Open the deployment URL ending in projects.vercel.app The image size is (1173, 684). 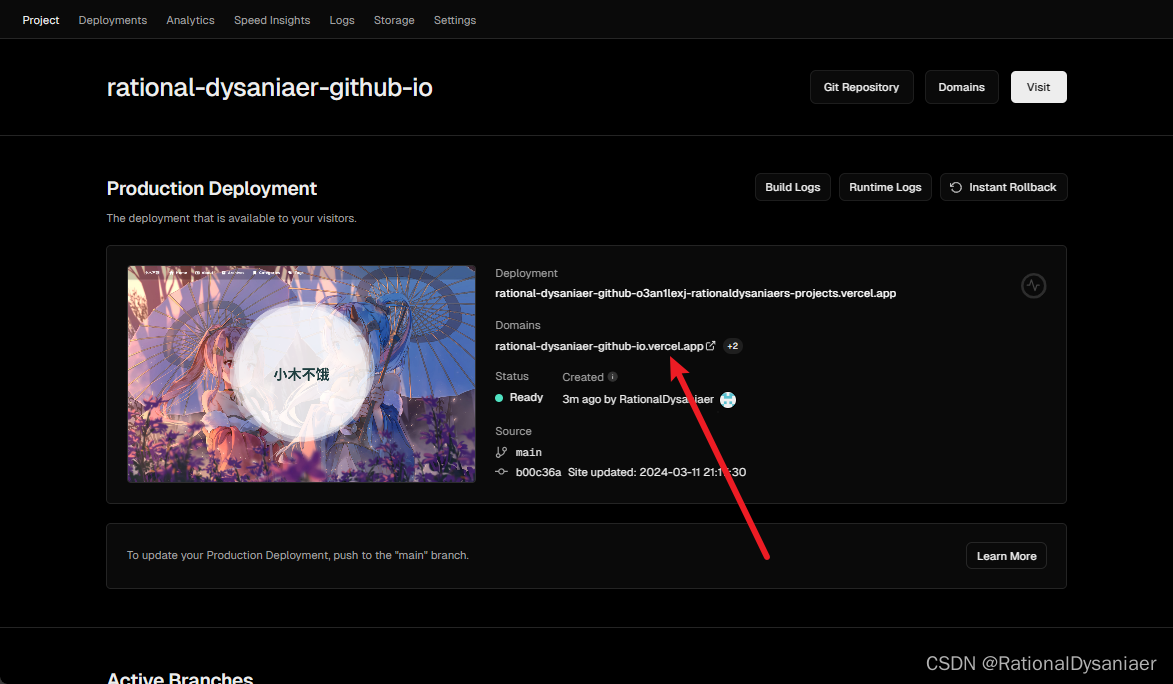pyautogui.click(x=695, y=293)
